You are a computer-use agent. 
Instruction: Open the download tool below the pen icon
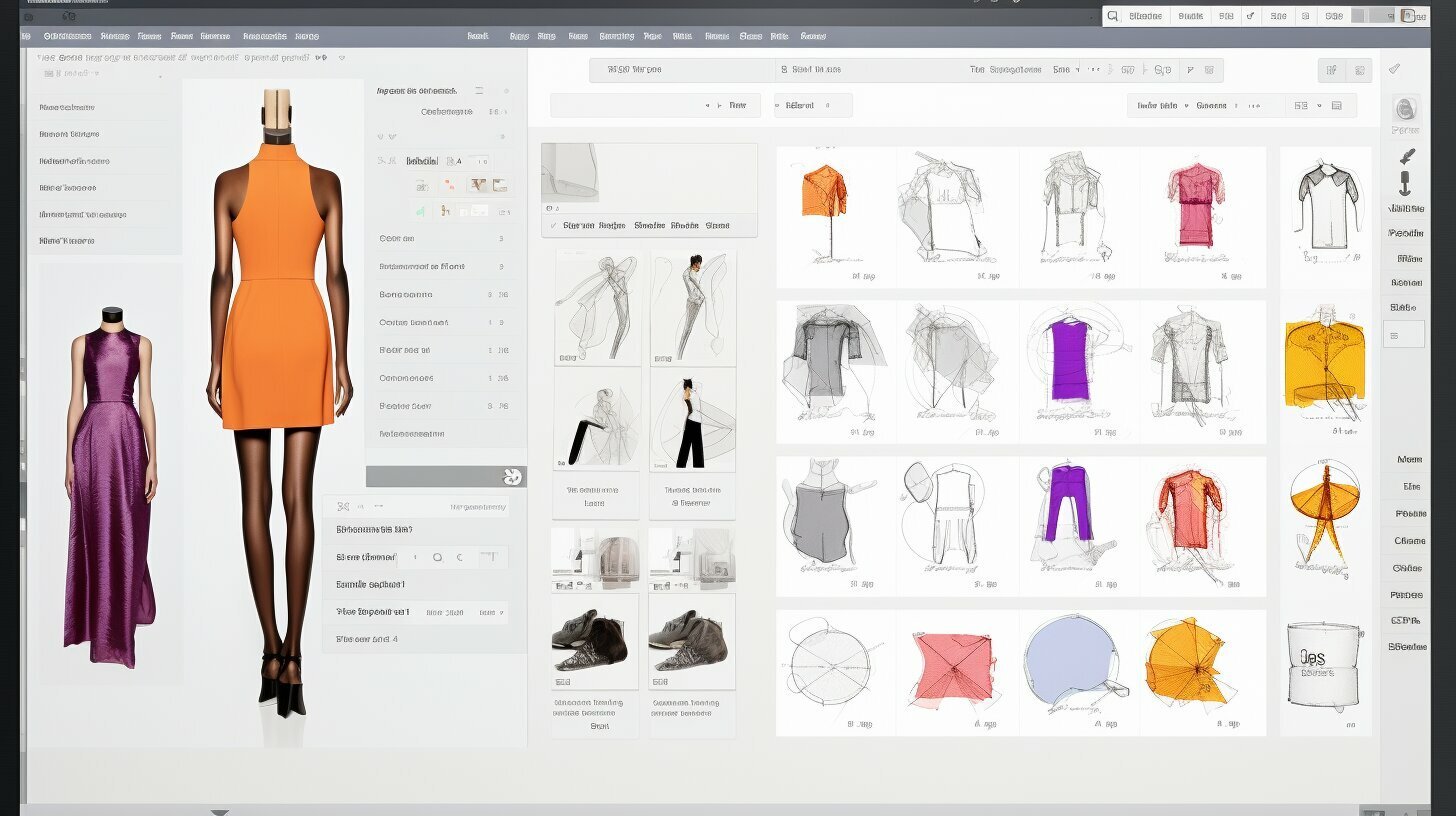(x=1407, y=185)
